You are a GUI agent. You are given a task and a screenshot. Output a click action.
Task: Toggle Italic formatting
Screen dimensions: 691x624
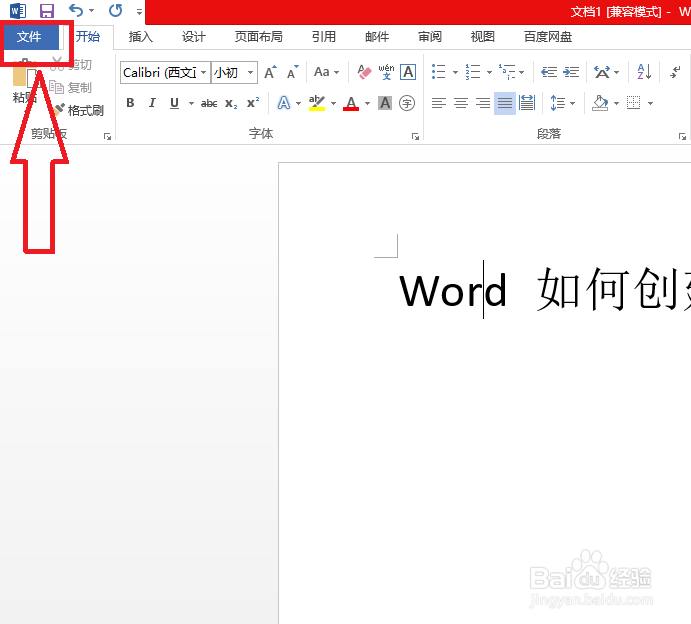(152, 103)
